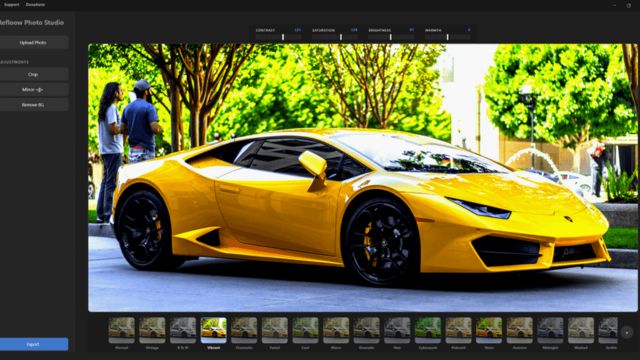Click the Saturation slider handle
640x360 pixels.
pos(341,37)
